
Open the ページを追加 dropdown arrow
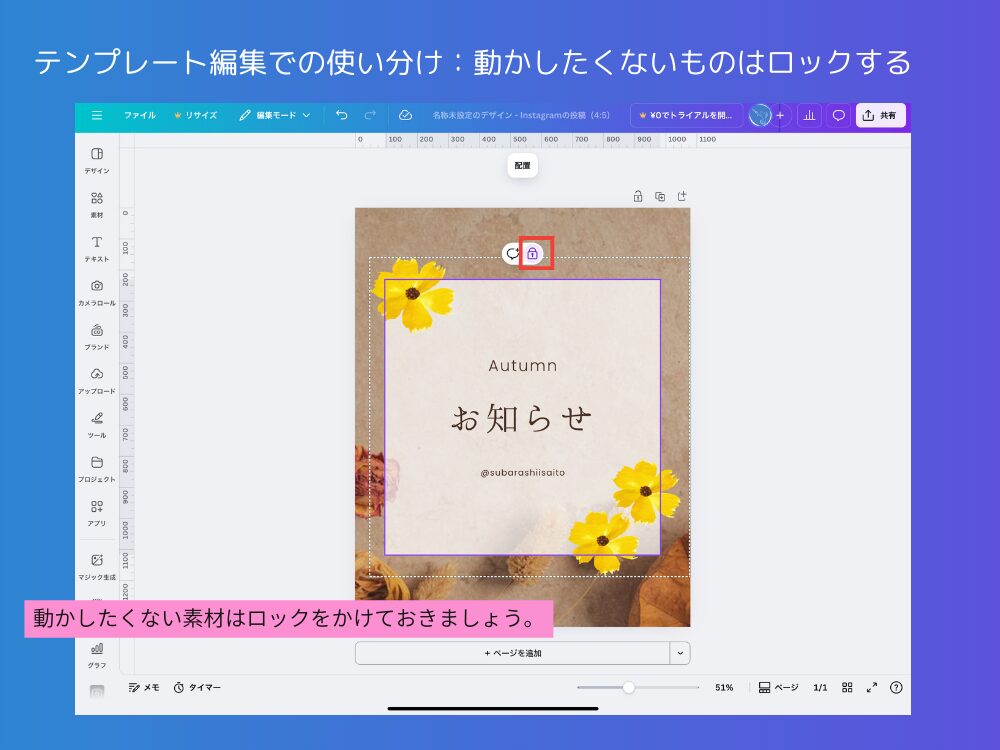coord(679,652)
